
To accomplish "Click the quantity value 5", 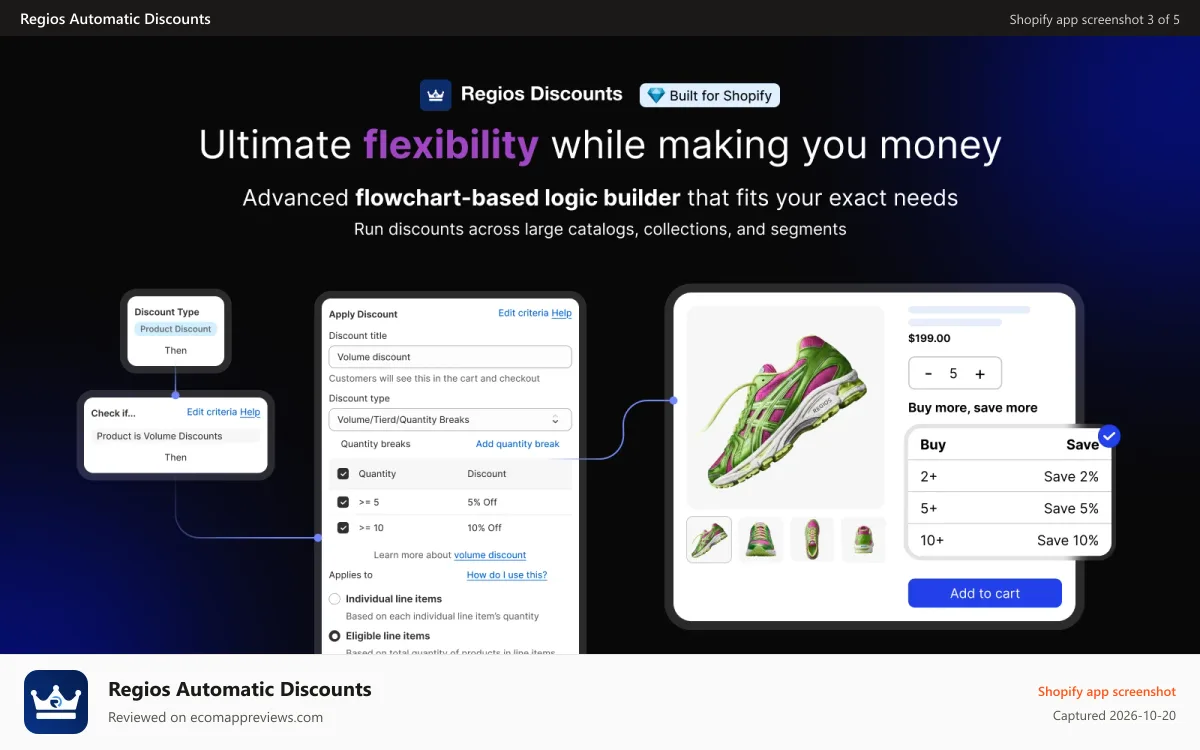I will pyautogui.click(x=953, y=373).
